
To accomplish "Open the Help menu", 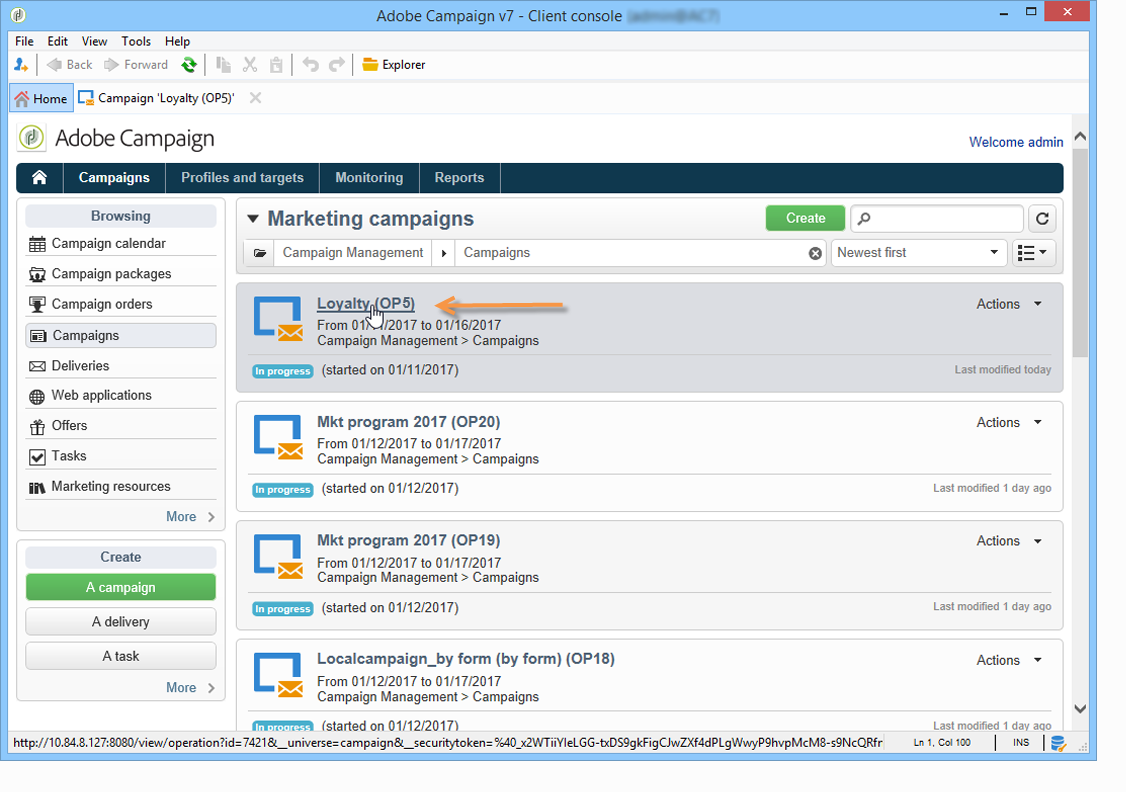I will [177, 41].
